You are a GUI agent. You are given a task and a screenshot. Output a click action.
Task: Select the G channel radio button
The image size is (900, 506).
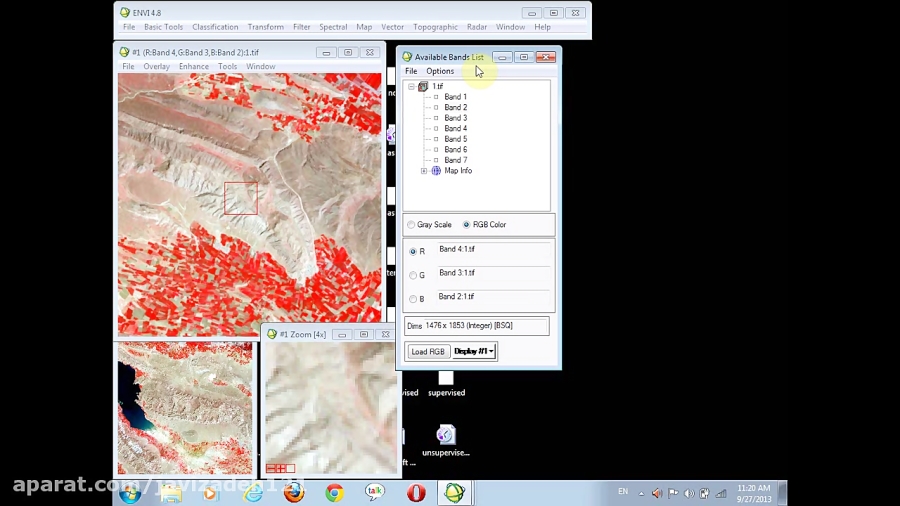pos(413,275)
